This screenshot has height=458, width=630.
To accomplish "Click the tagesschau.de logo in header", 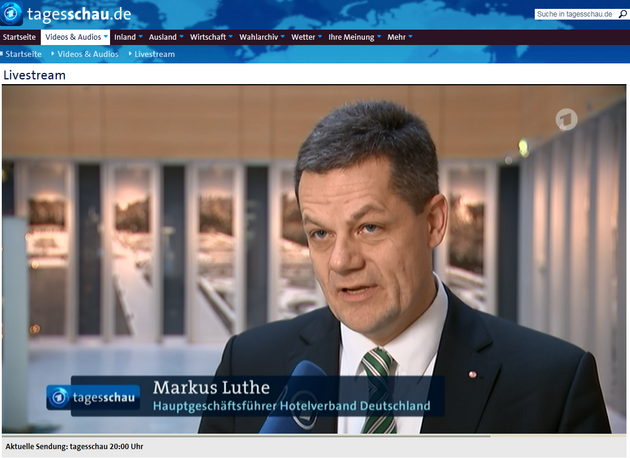I will tap(67, 13).
